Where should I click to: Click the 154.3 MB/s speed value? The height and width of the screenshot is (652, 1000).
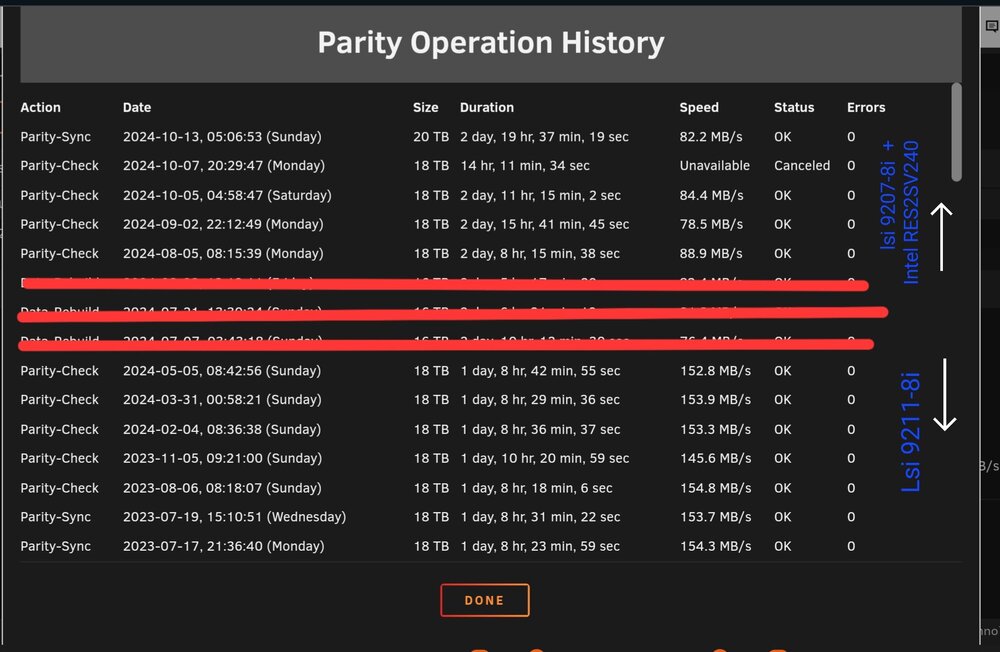(x=716, y=546)
